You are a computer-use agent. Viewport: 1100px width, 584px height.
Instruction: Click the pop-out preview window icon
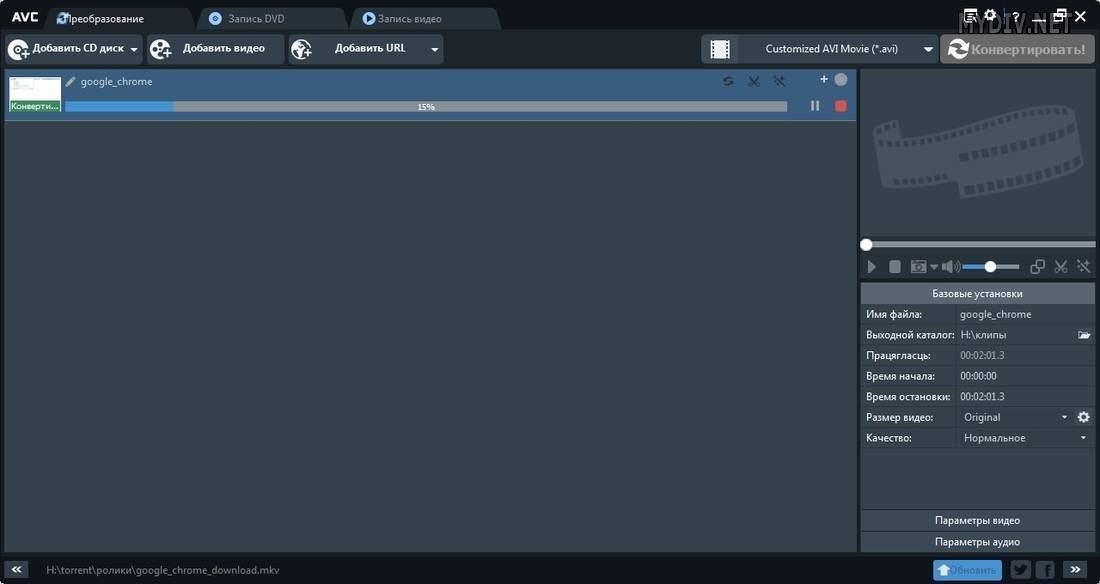click(x=1037, y=267)
